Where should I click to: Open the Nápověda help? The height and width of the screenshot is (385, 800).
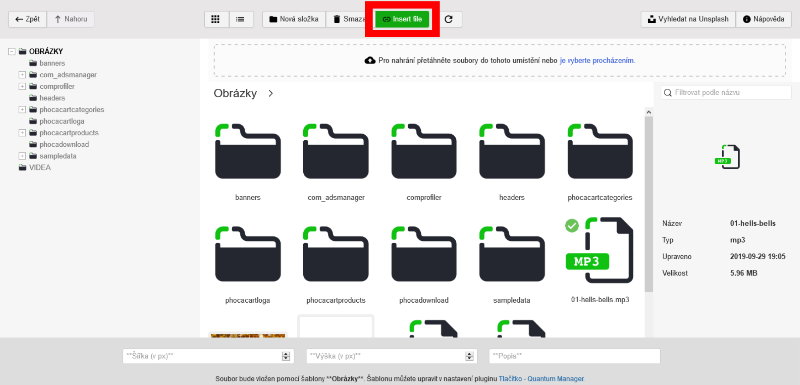(x=764, y=19)
